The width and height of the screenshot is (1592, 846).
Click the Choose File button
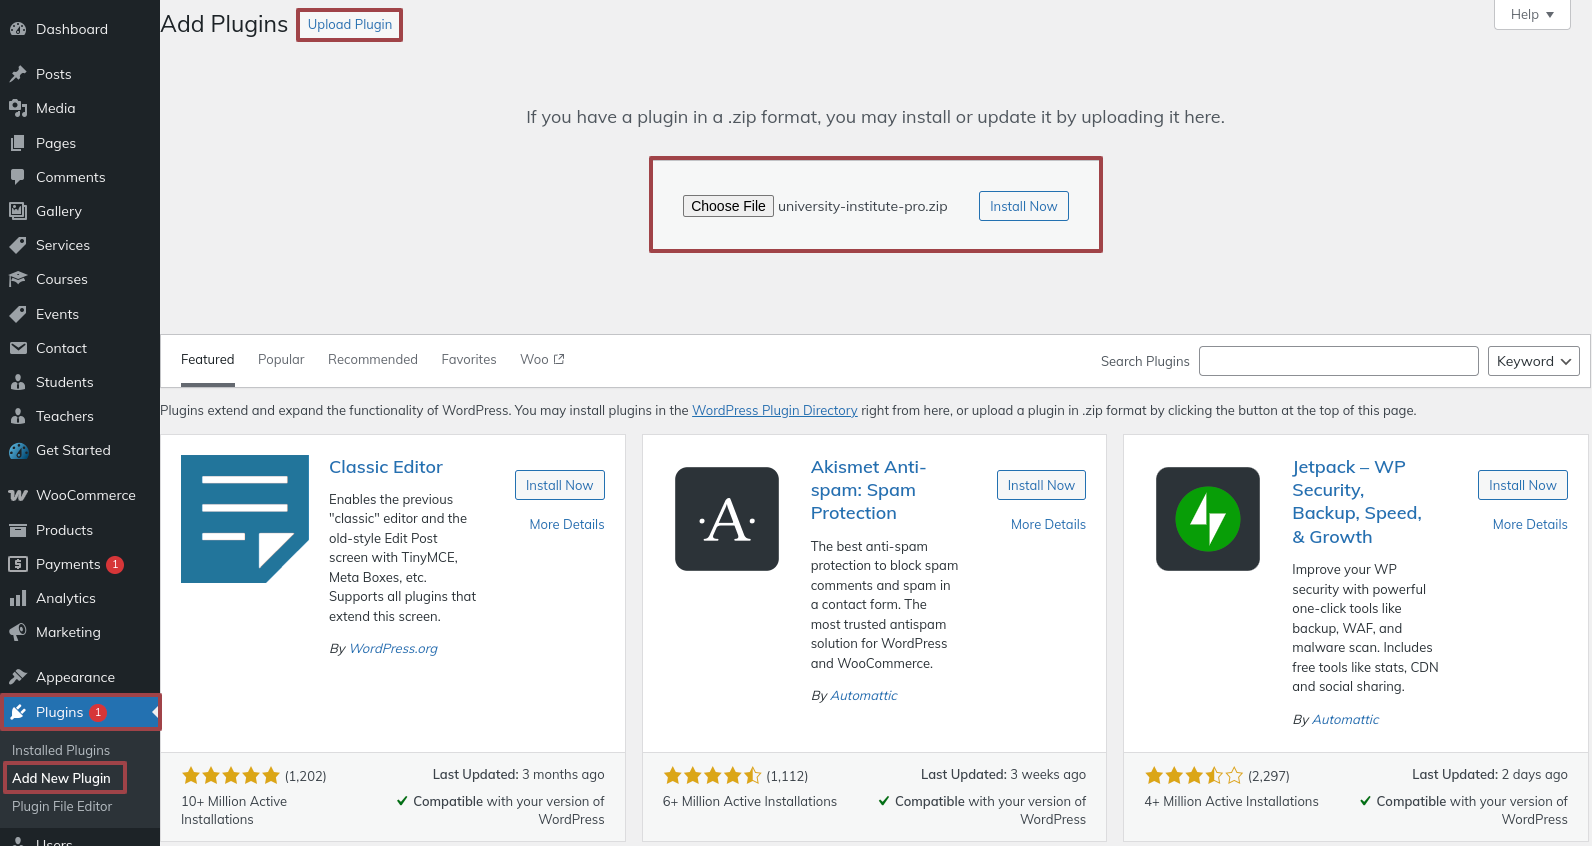pyautogui.click(x=728, y=206)
